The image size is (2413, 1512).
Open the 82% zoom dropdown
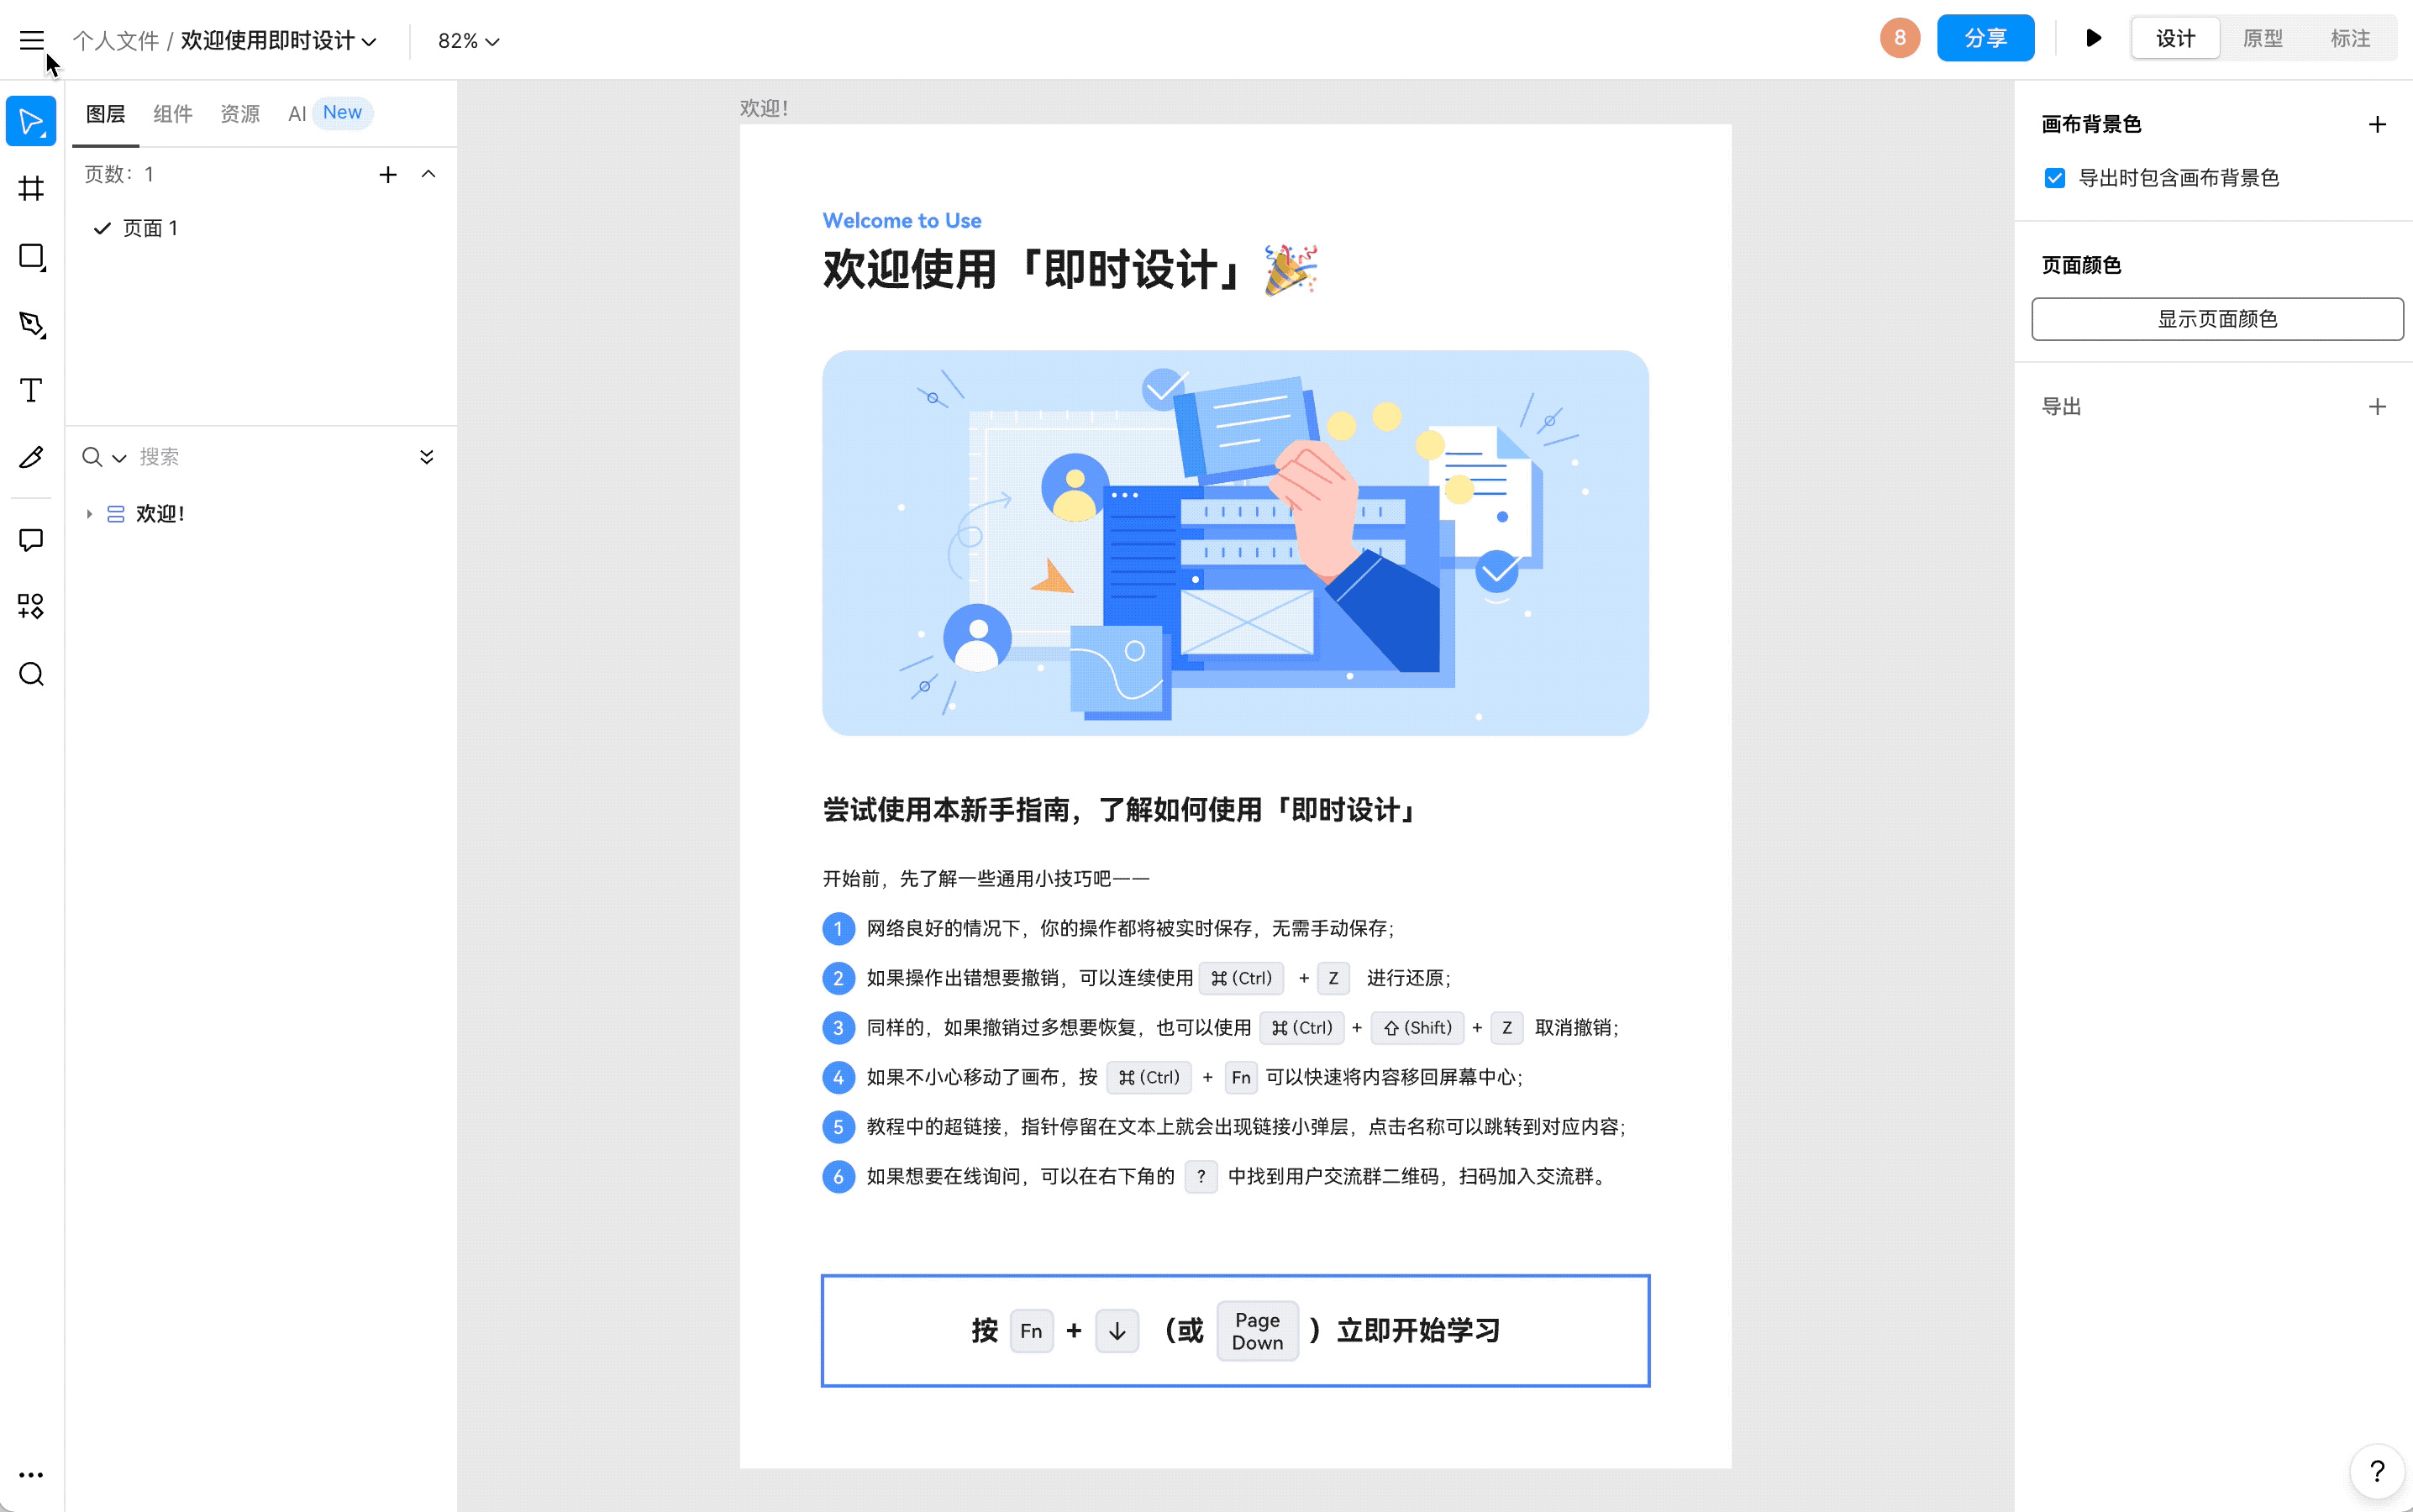pos(468,41)
